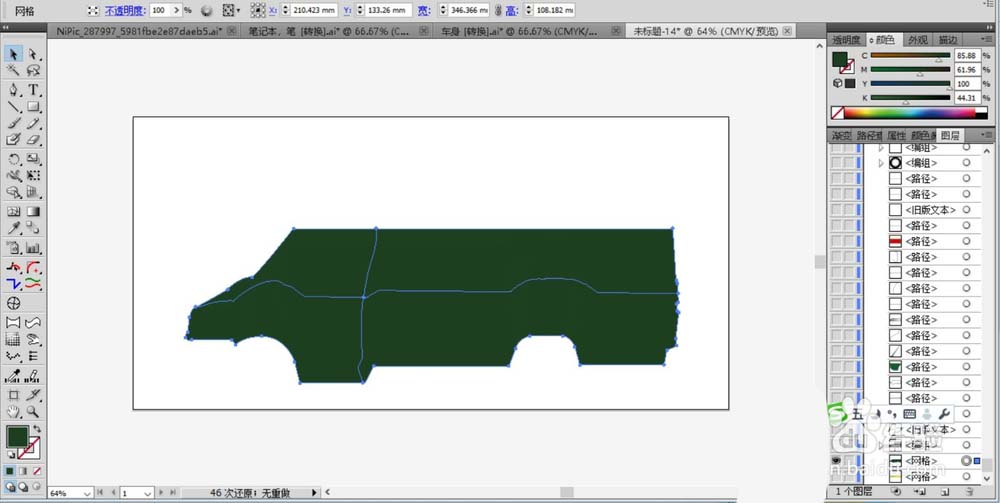
Task: Select the Eraser tool
Action: pyautogui.click(x=33, y=139)
